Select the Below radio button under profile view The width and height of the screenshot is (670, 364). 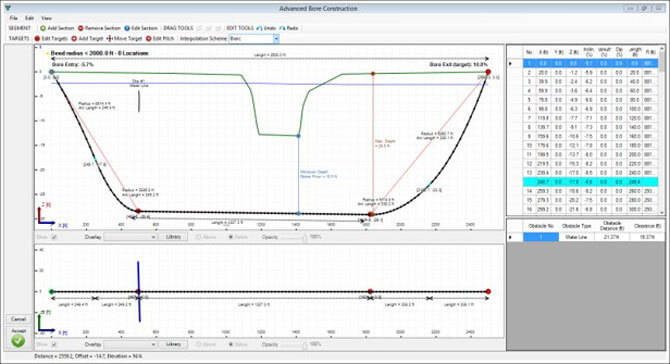[231, 237]
